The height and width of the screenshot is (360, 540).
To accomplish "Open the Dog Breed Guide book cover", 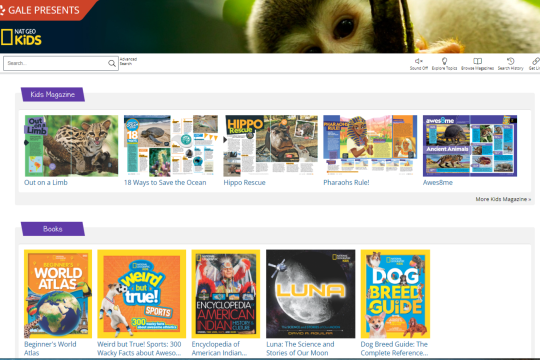I will tap(395, 294).
